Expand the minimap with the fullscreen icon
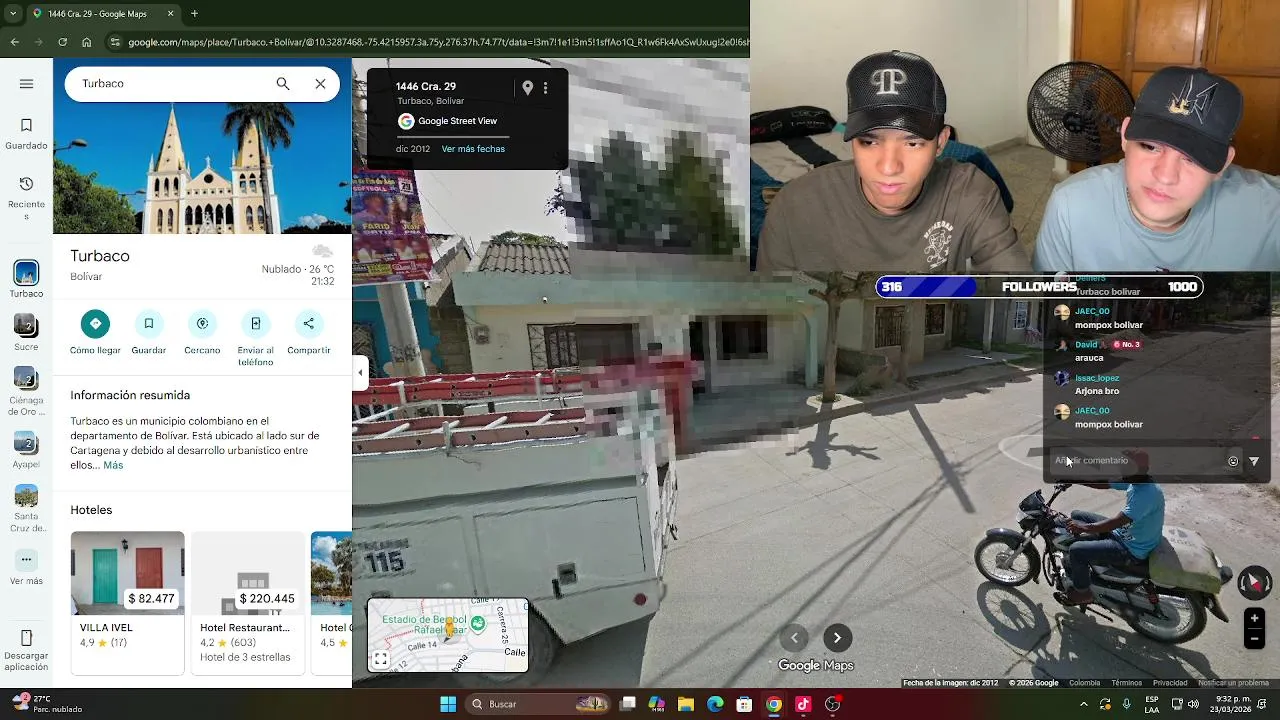This screenshot has width=1280, height=720. pos(380,659)
